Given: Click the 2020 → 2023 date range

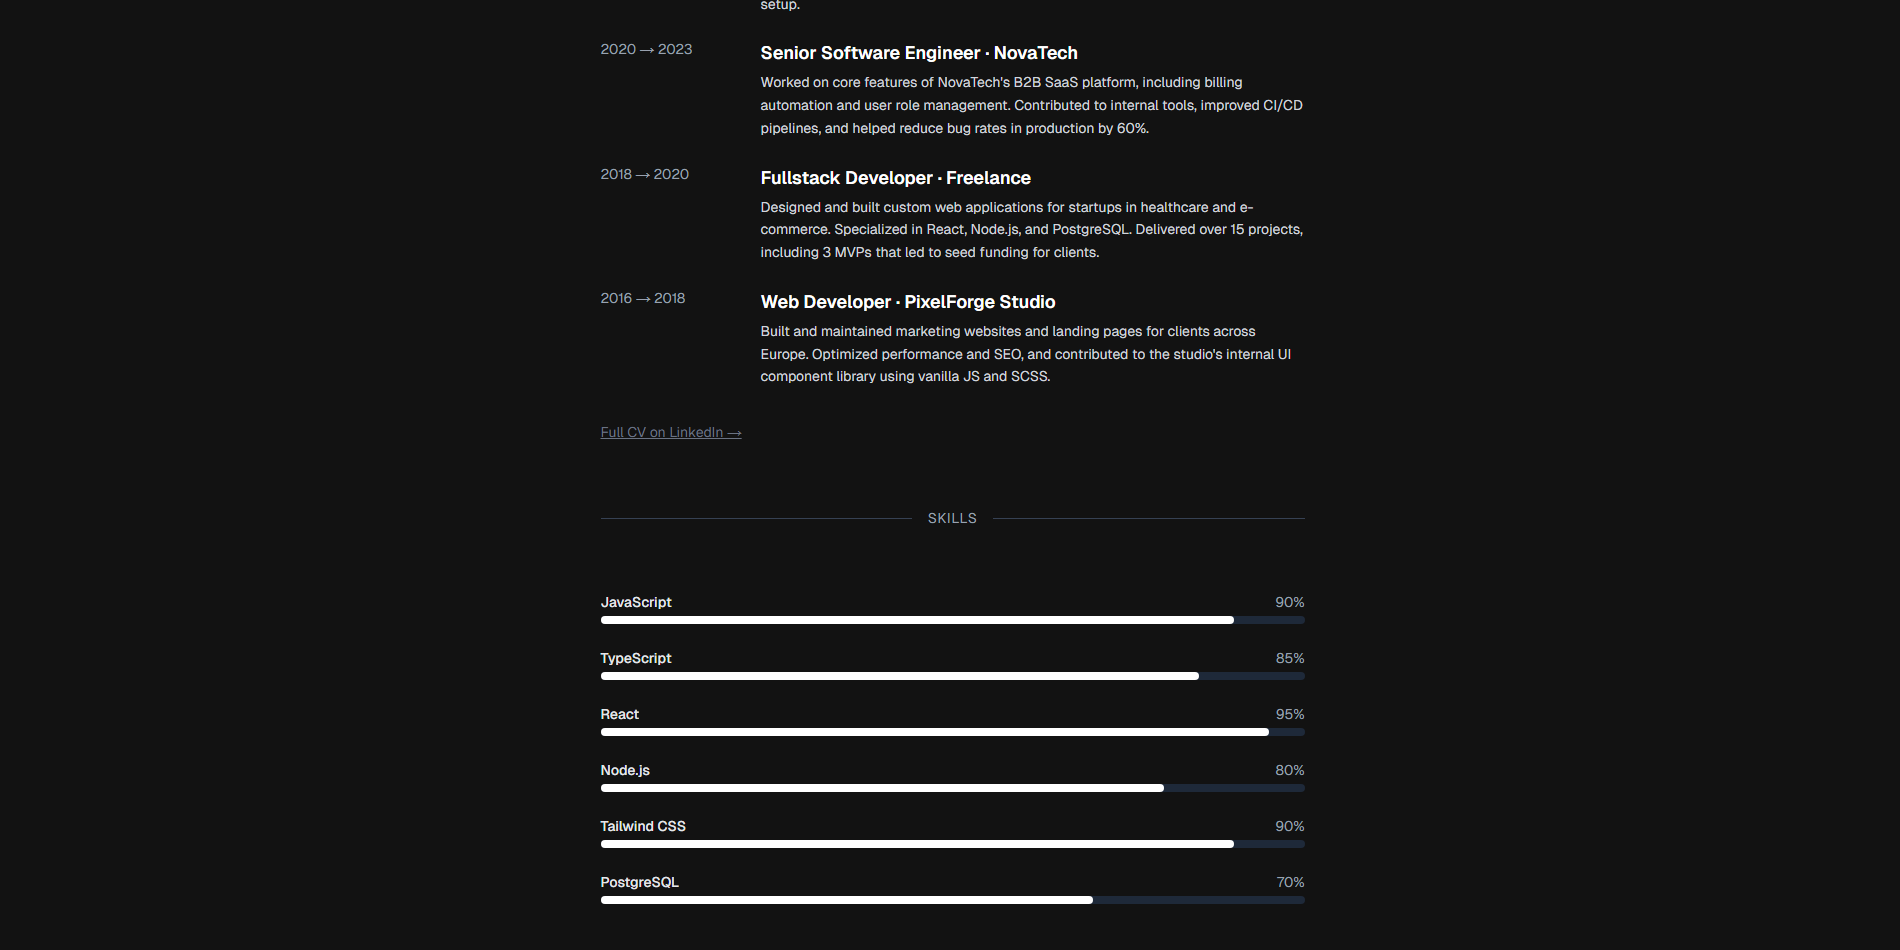Looking at the screenshot, I should pyautogui.click(x=646, y=49).
